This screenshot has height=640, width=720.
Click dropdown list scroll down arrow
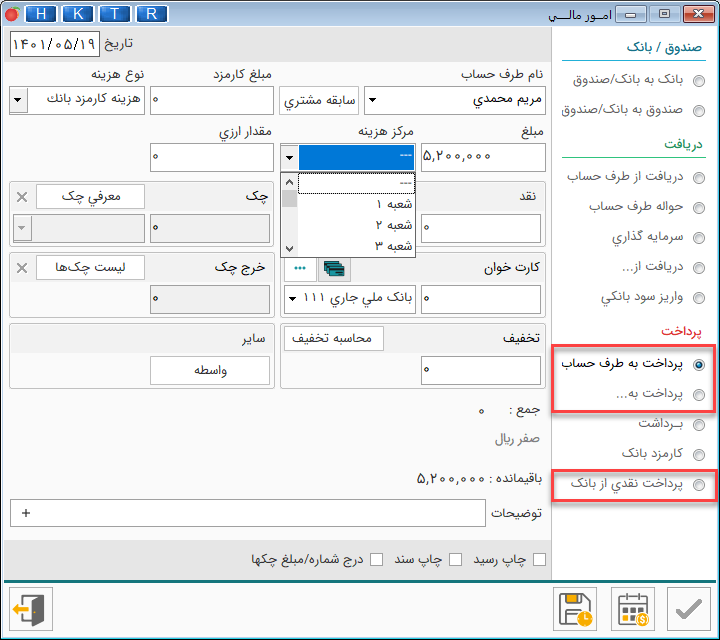(289, 249)
